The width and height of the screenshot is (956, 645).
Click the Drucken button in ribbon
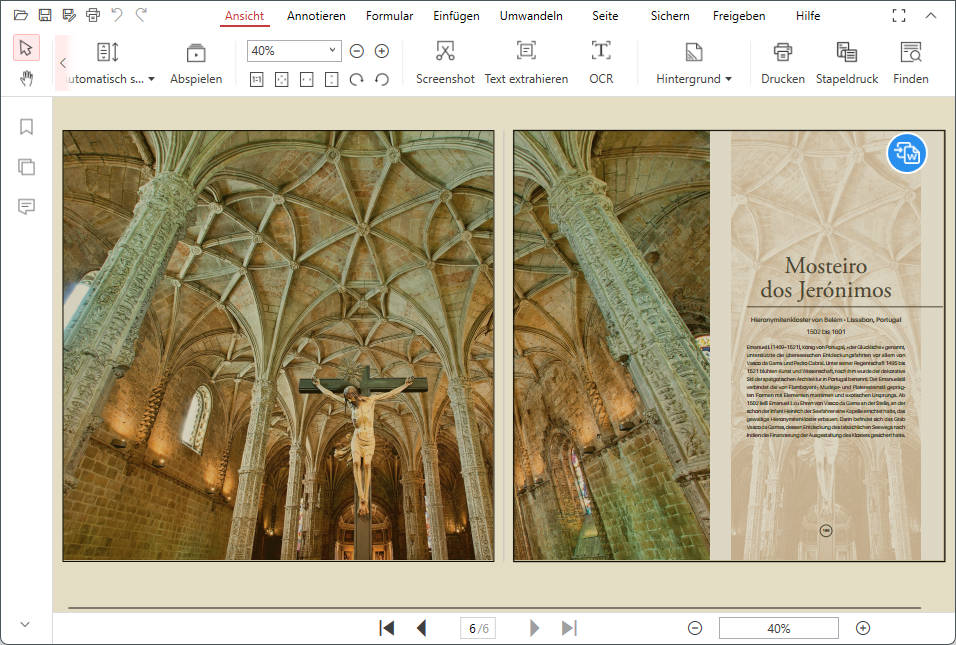(783, 62)
